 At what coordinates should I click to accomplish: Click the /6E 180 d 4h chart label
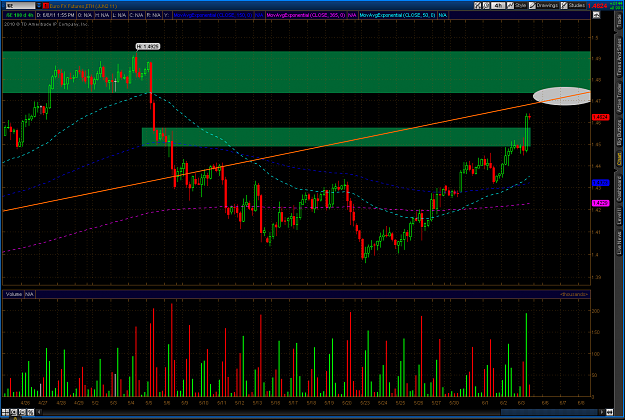pos(20,15)
